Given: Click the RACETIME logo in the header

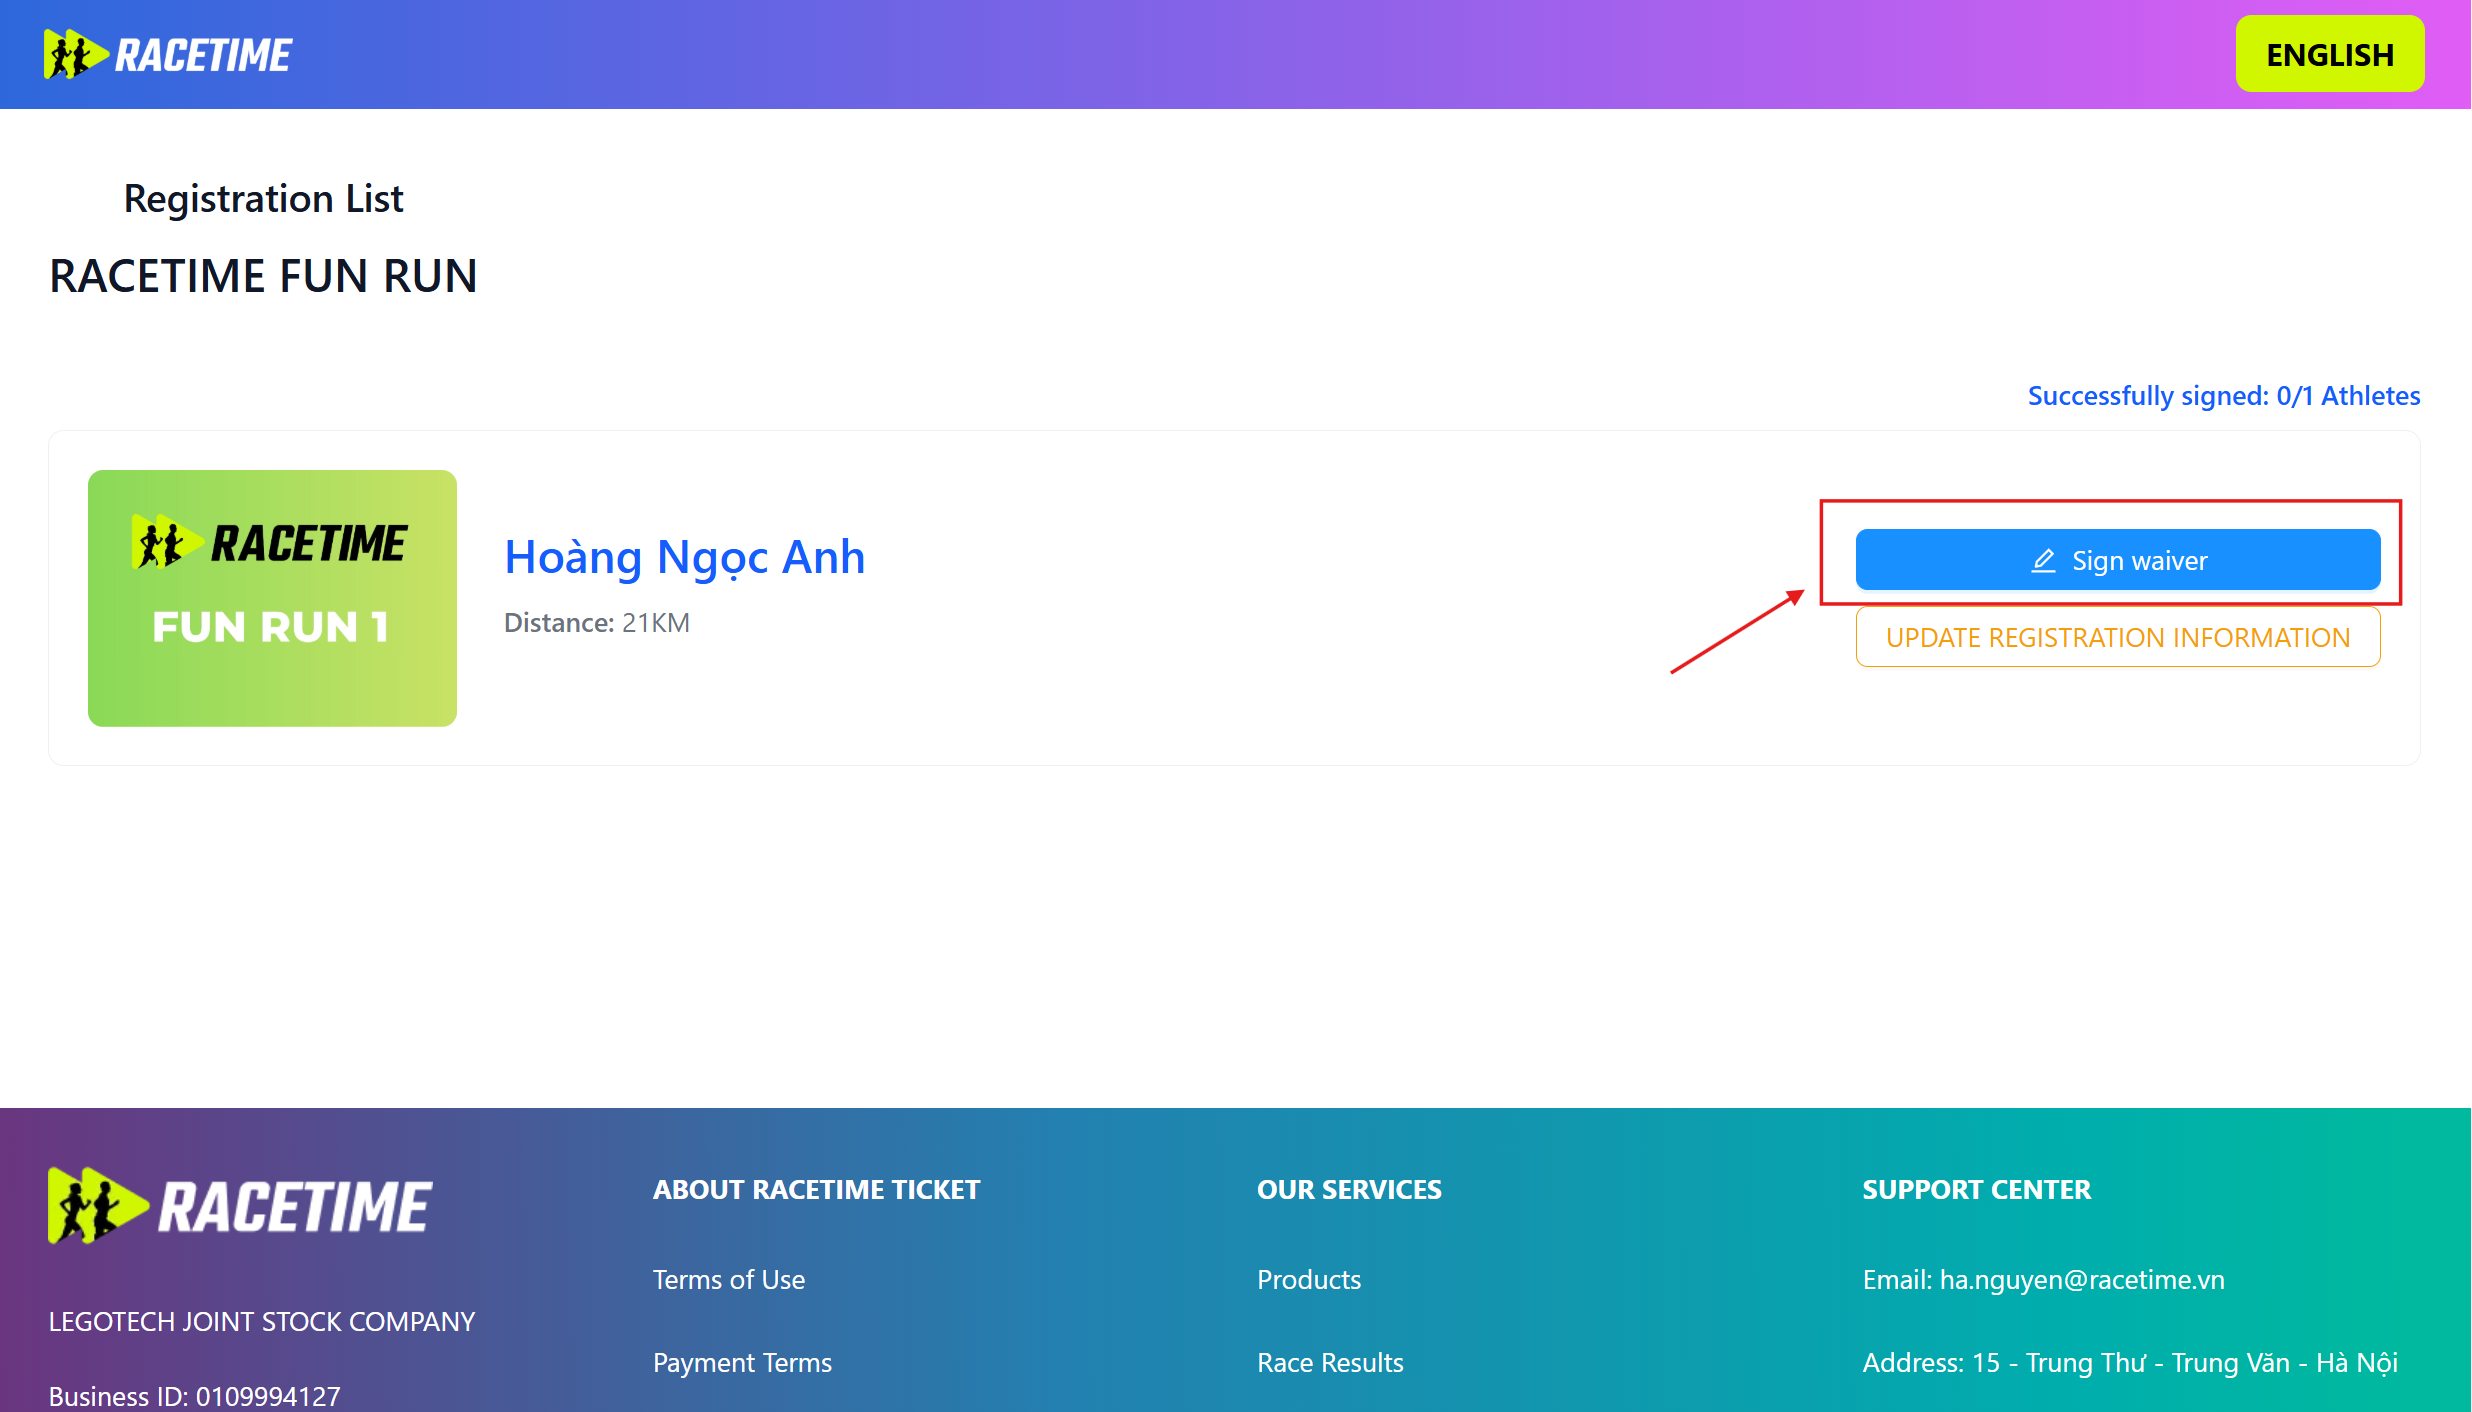Looking at the screenshot, I should point(168,55).
